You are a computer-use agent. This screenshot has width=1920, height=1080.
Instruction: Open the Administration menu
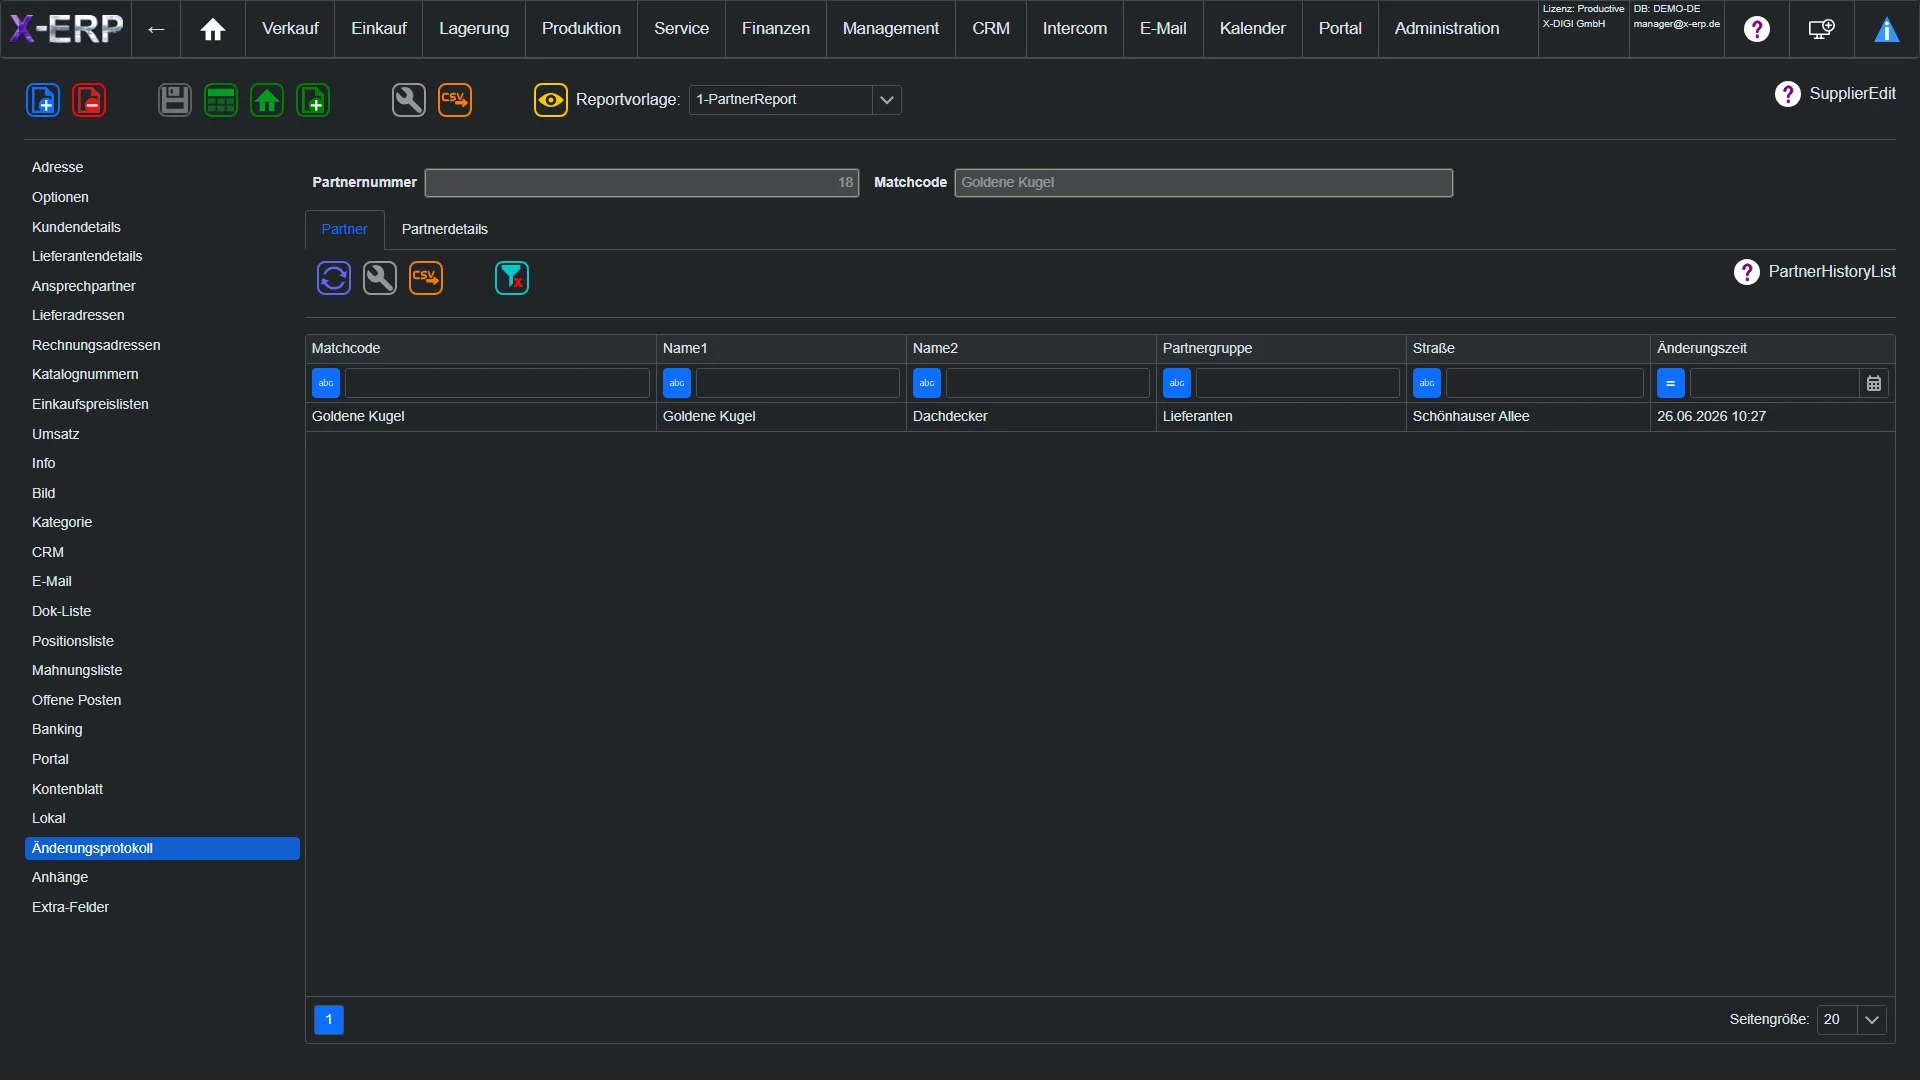[1447, 29]
